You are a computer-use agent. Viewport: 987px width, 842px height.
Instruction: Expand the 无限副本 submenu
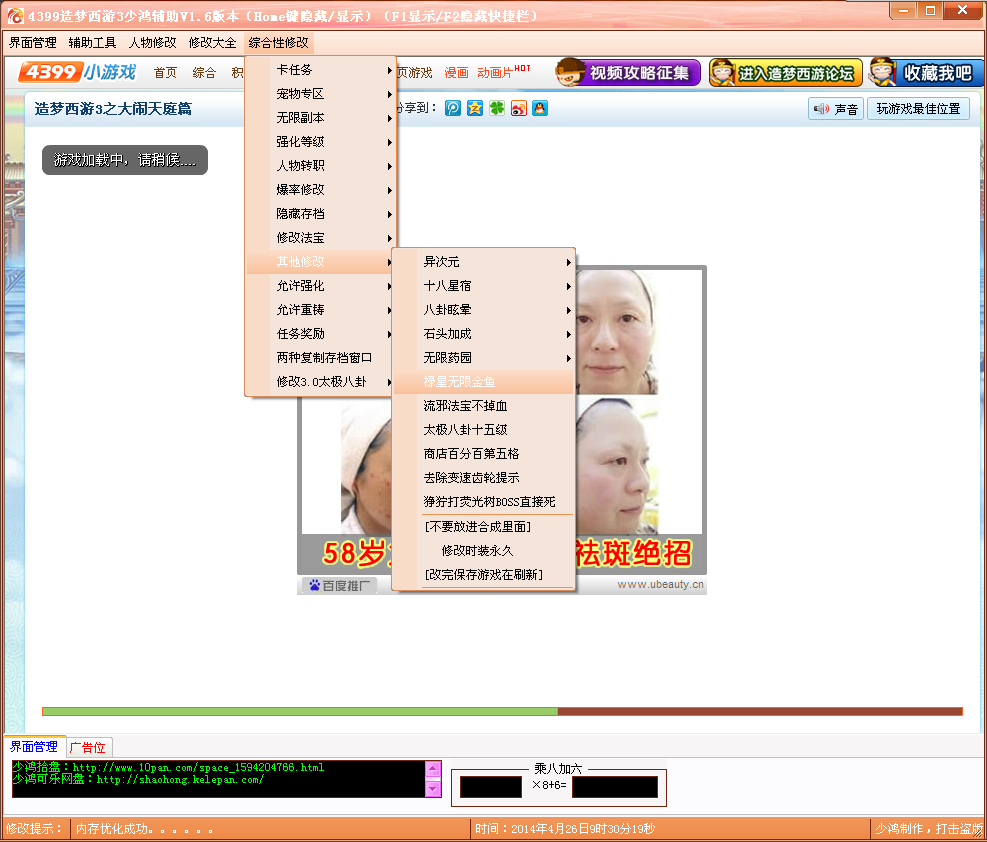pos(320,118)
